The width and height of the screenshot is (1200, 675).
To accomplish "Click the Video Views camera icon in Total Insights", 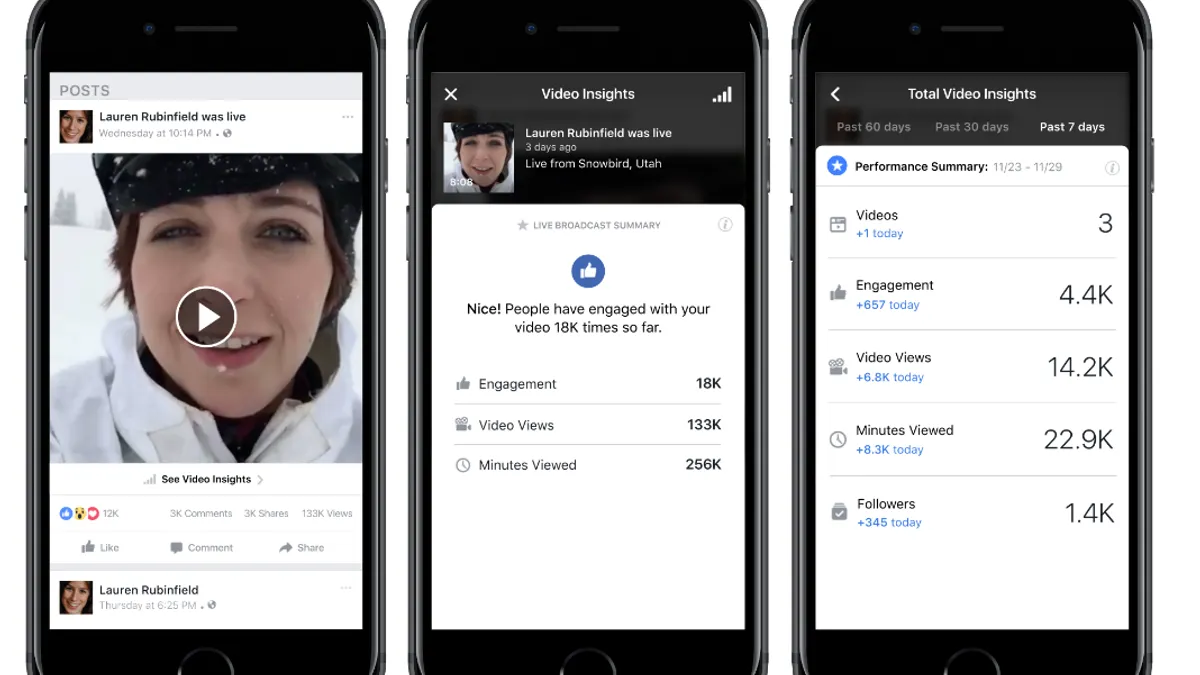I will coord(838,368).
